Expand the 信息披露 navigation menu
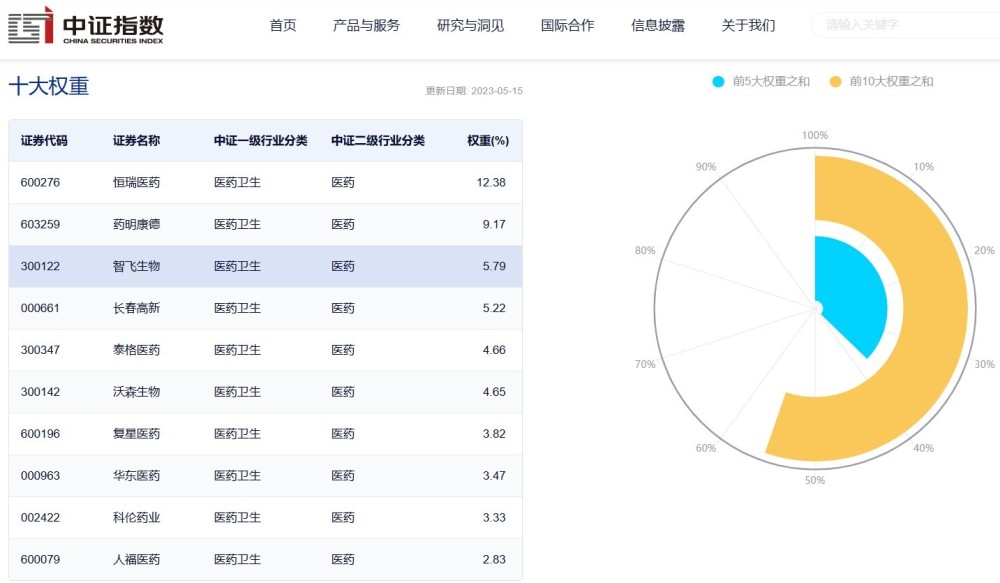Screen dimensions: 1000x583 (x=658, y=25)
